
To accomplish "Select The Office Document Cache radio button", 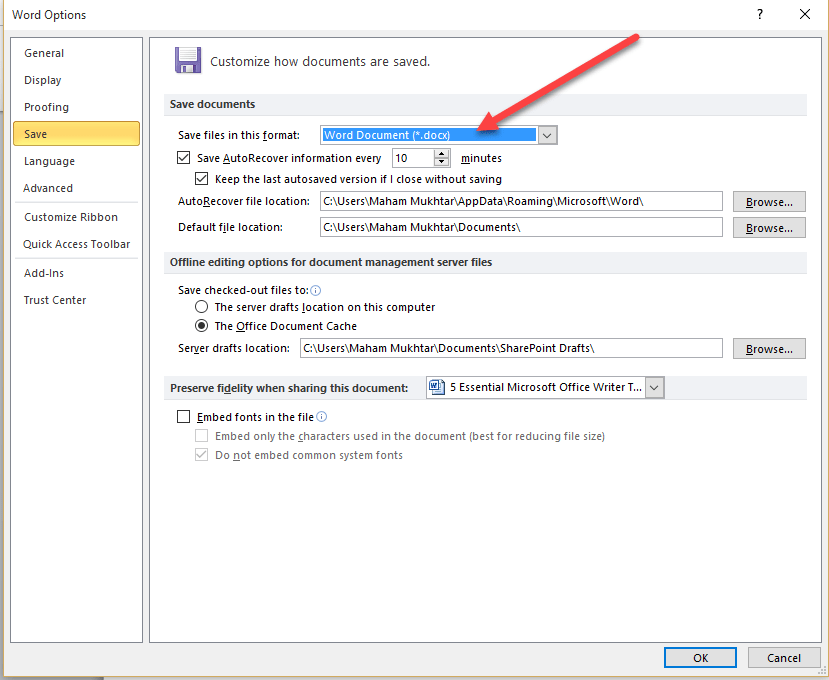I will click(201, 326).
